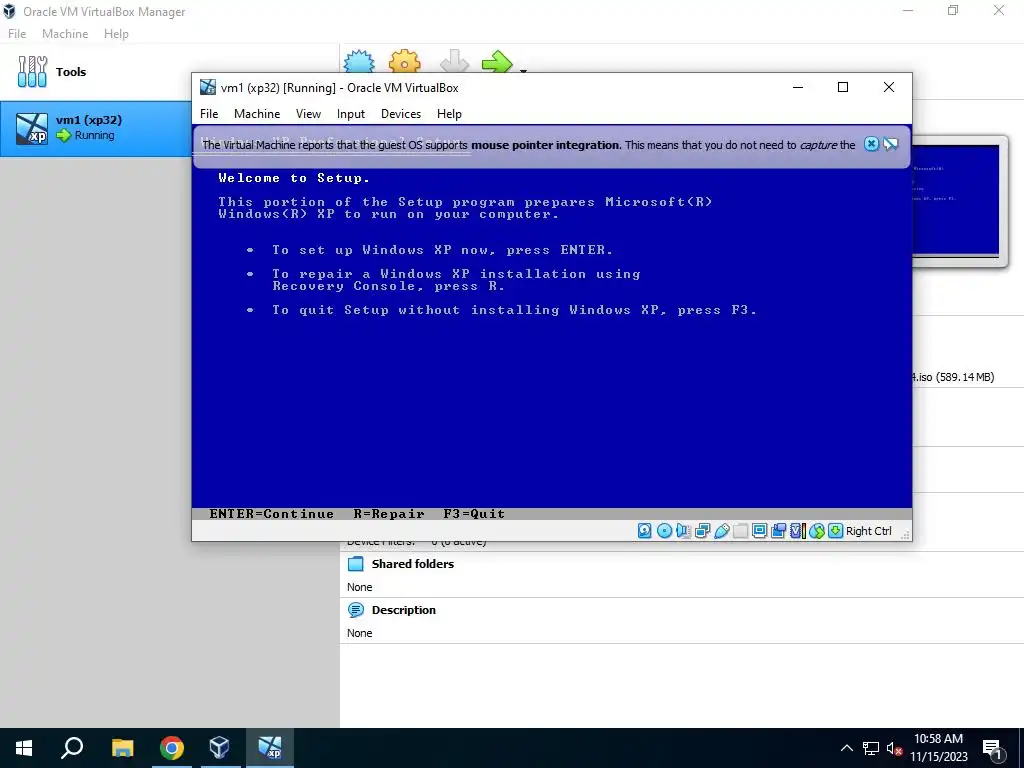Viewport: 1024px width, 768px height.
Task: Click the muted volume tray icon
Action: (894, 748)
